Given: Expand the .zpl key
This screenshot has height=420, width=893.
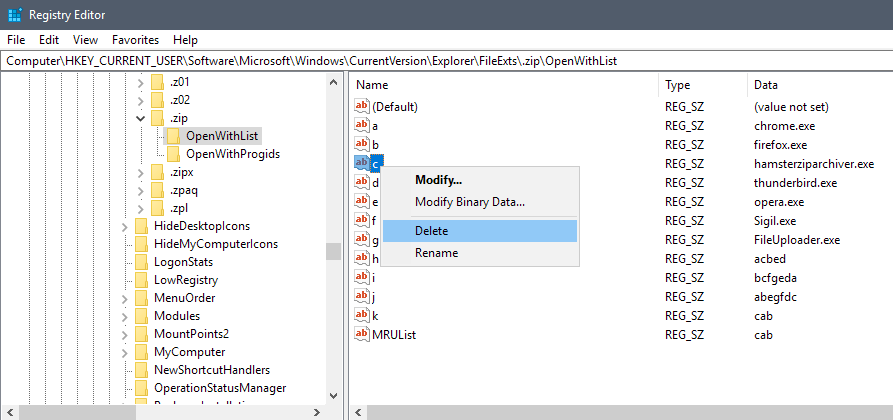Looking at the screenshot, I should pyautogui.click(x=141, y=209).
